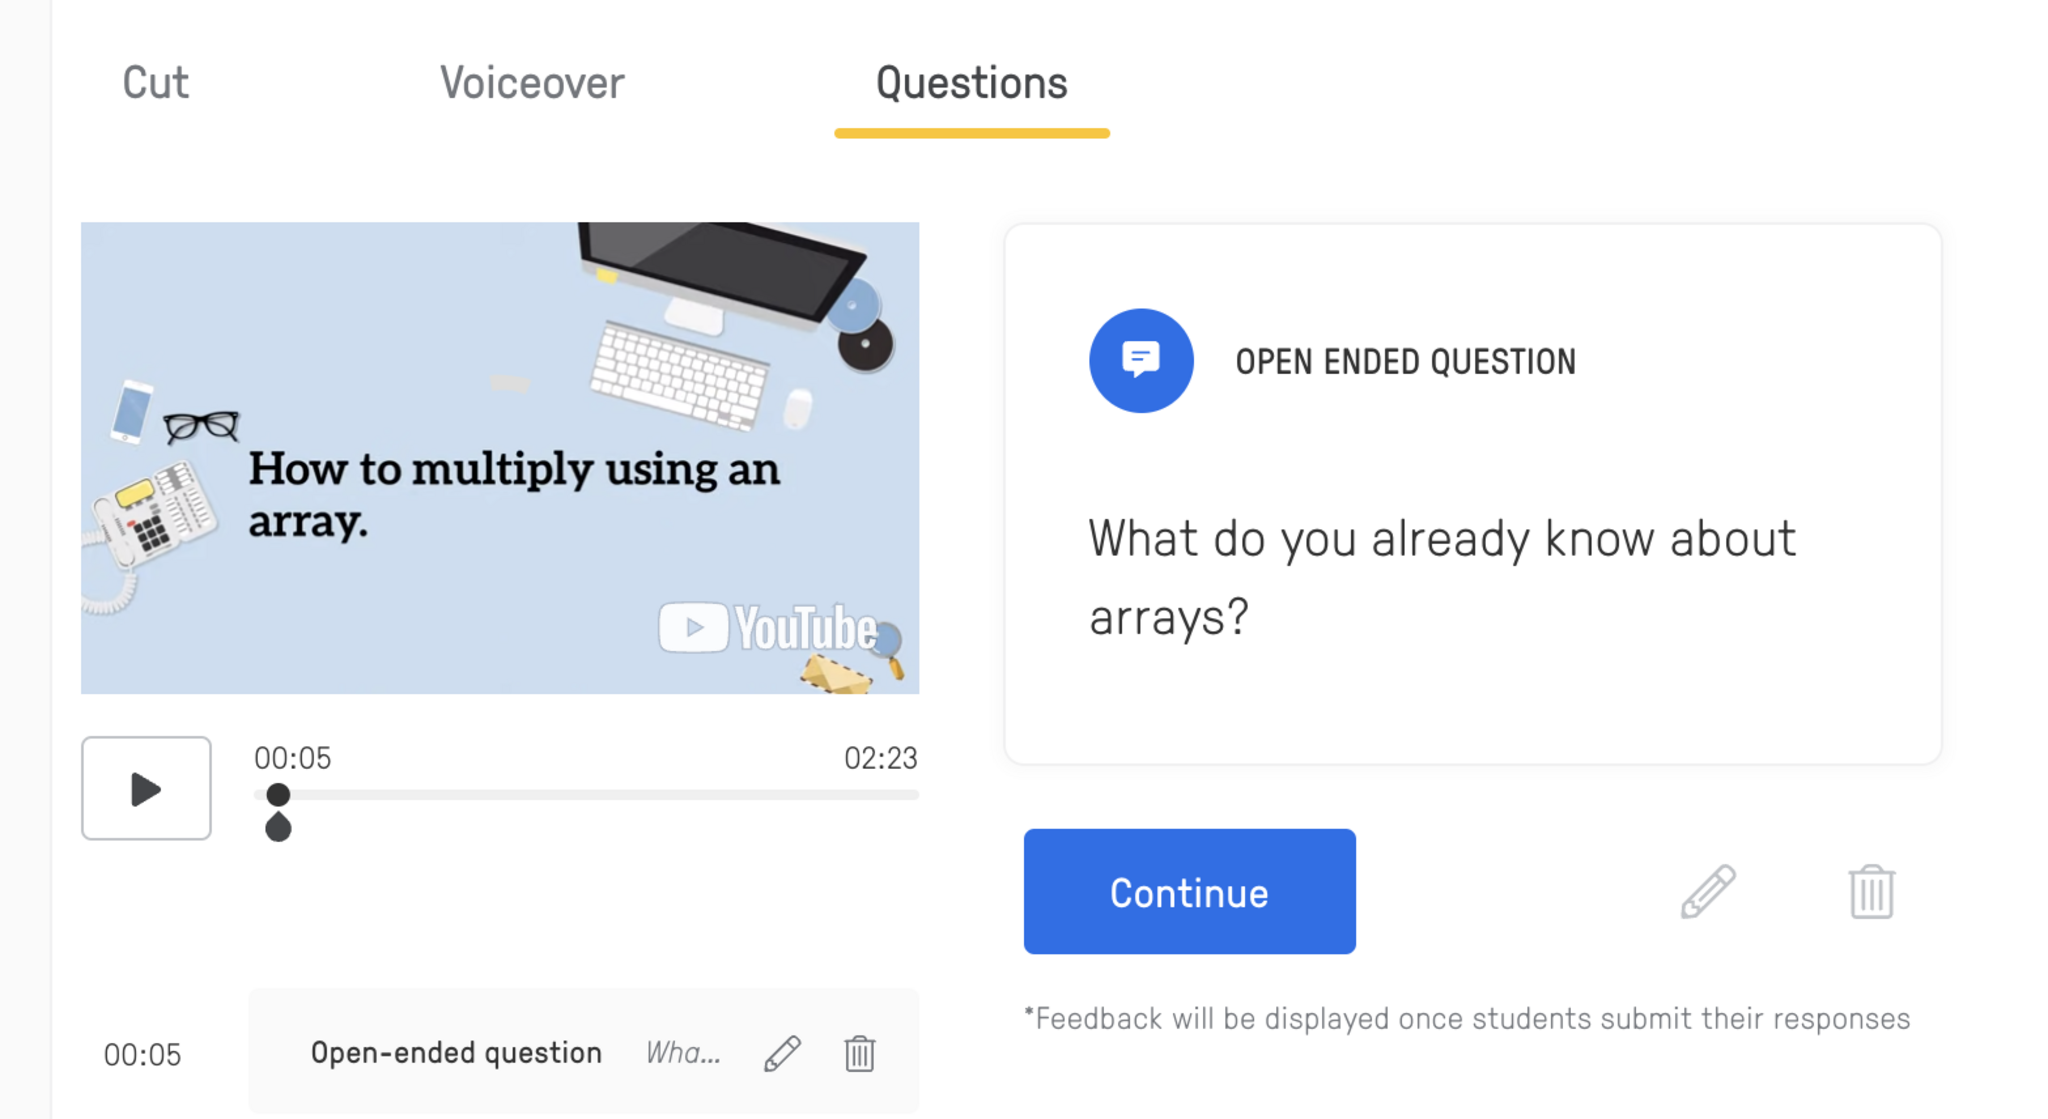Edit the open-ended question in the list row
This screenshot has width=2048, height=1119.
click(x=783, y=1053)
